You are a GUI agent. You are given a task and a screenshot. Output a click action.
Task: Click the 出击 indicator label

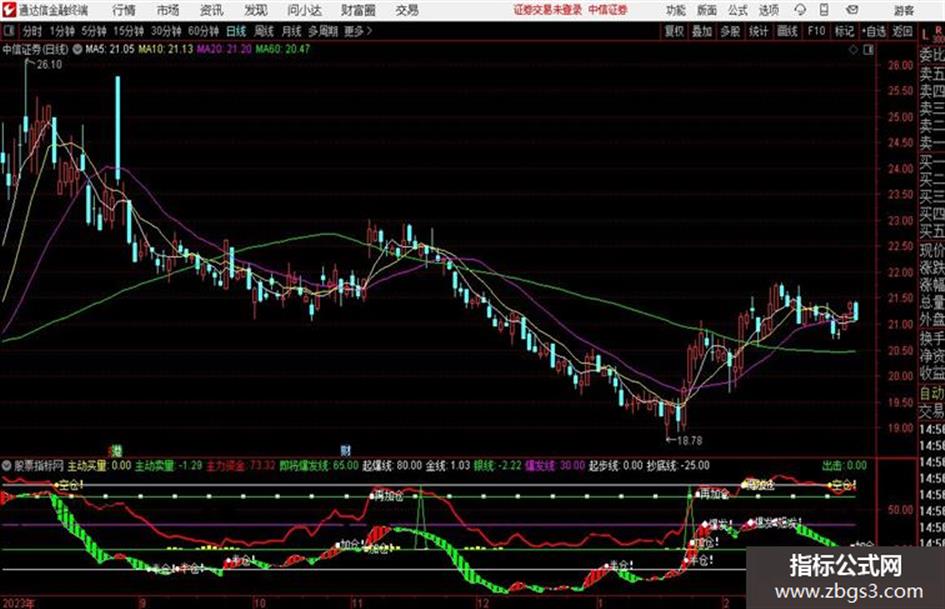832,465
